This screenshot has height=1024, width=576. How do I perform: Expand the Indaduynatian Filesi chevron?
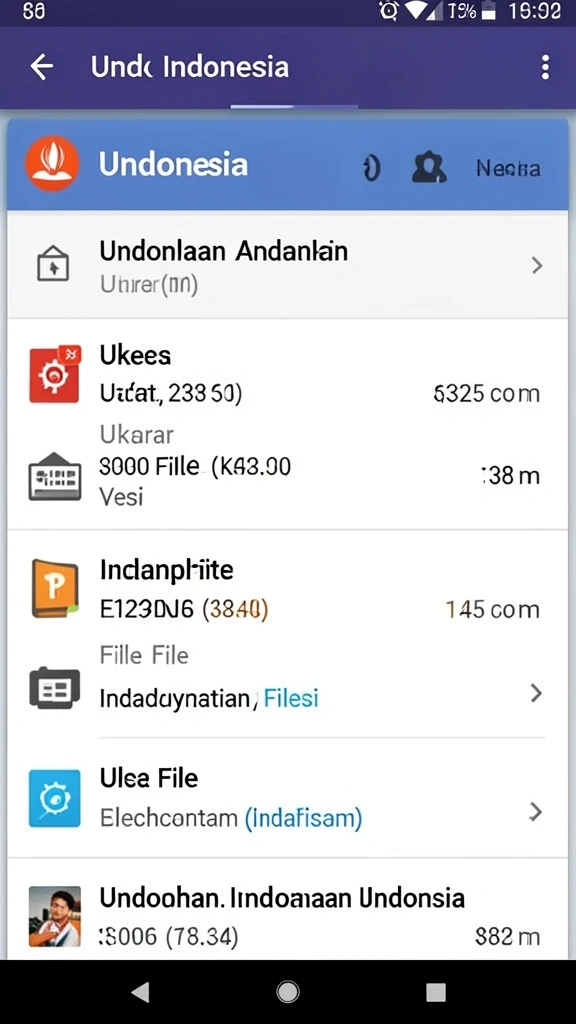pos(536,693)
